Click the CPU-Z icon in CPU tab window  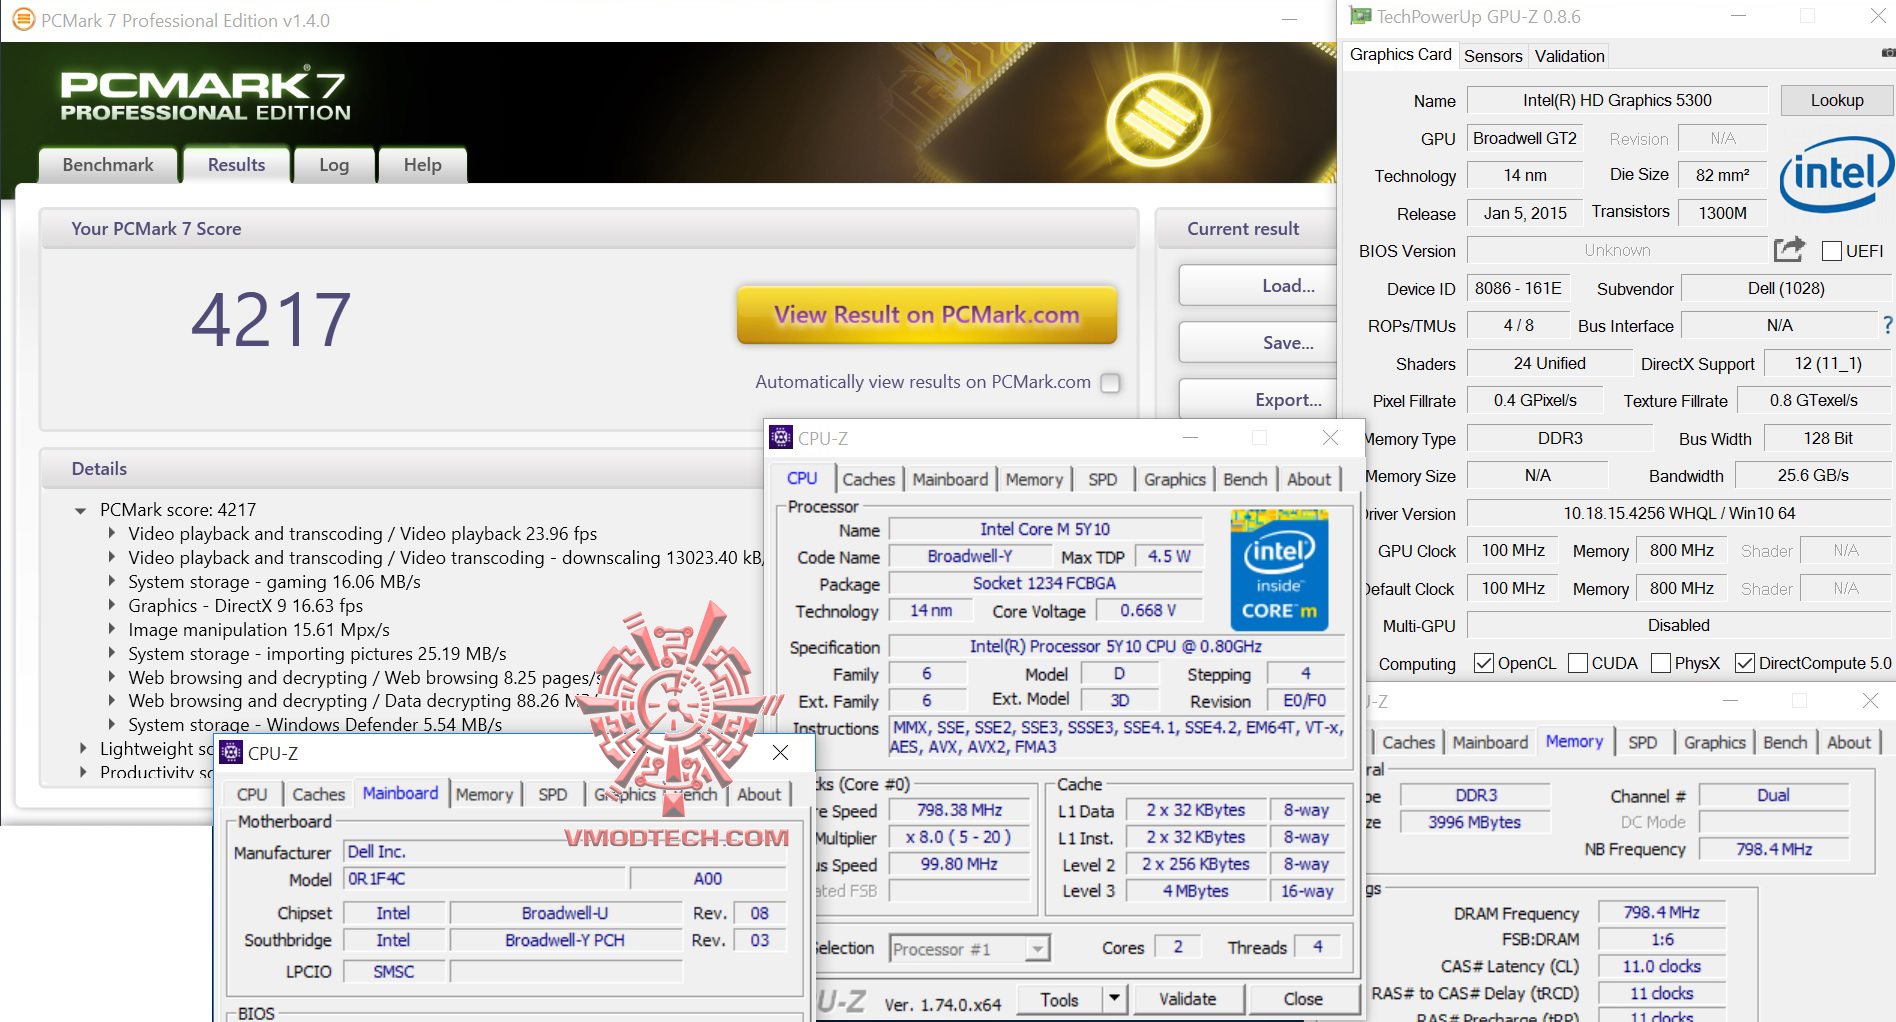780,438
